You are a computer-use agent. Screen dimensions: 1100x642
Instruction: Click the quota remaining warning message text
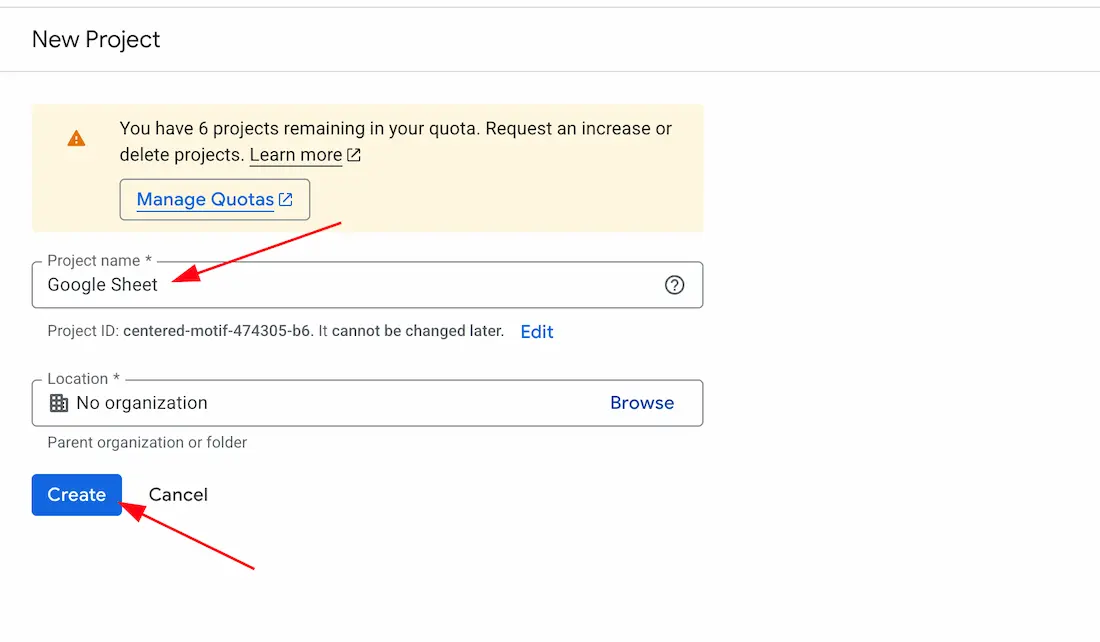(395, 129)
